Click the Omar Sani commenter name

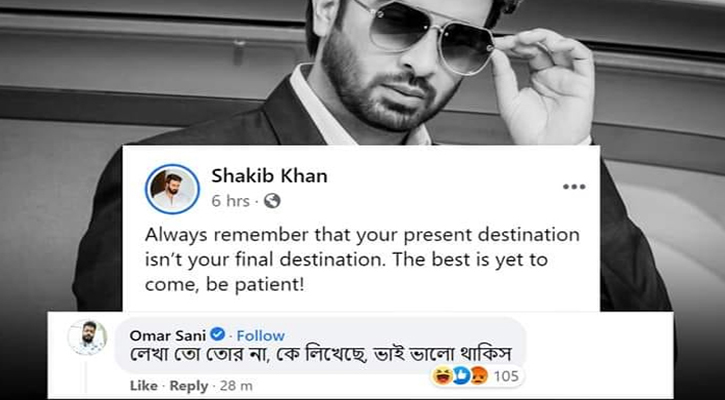(167, 335)
